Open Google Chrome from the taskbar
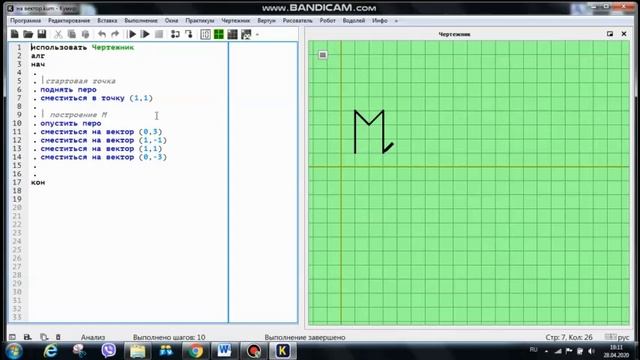The width and height of the screenshot is (640, 360). point(196,351)
